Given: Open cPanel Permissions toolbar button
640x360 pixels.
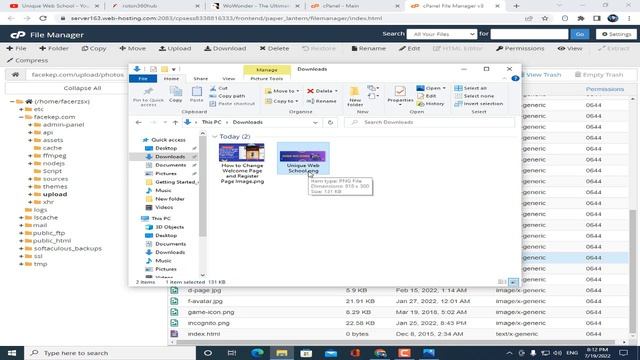Looking at the screenshot, I should [x=520, y=48].
